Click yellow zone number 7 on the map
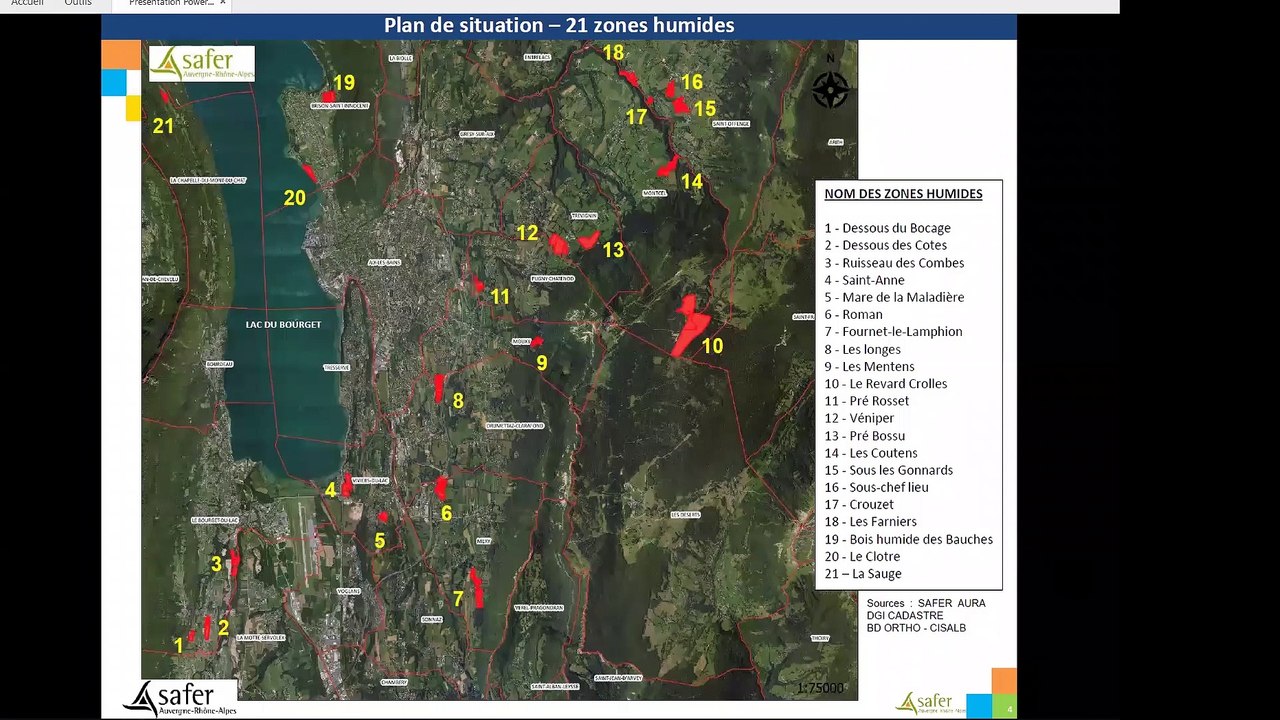 (x=458, y=598)
